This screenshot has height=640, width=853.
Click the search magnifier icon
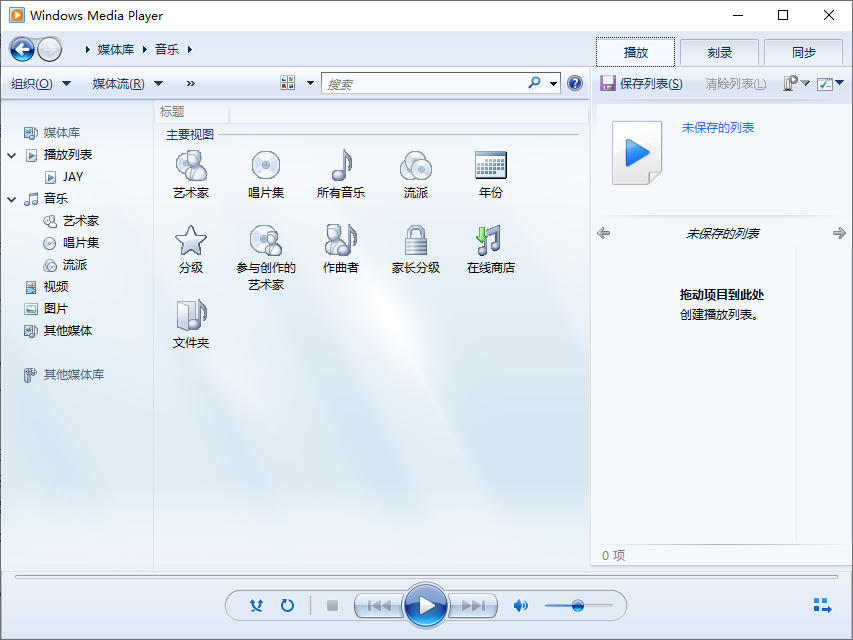[535, 83]
